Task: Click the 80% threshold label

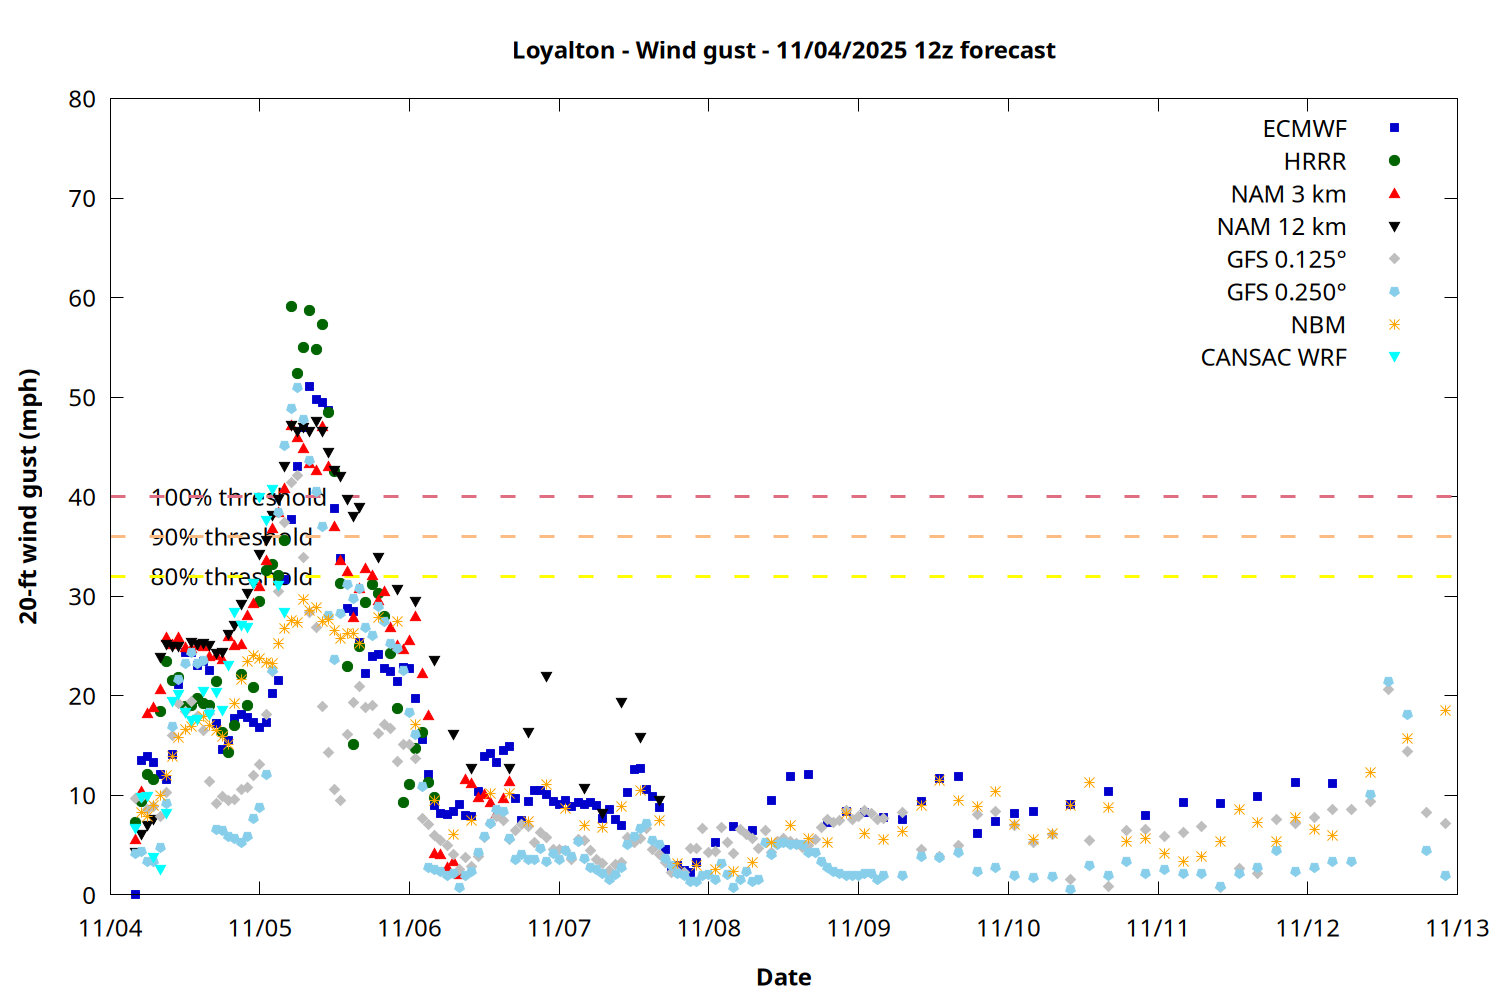Action: pos(231,577)
